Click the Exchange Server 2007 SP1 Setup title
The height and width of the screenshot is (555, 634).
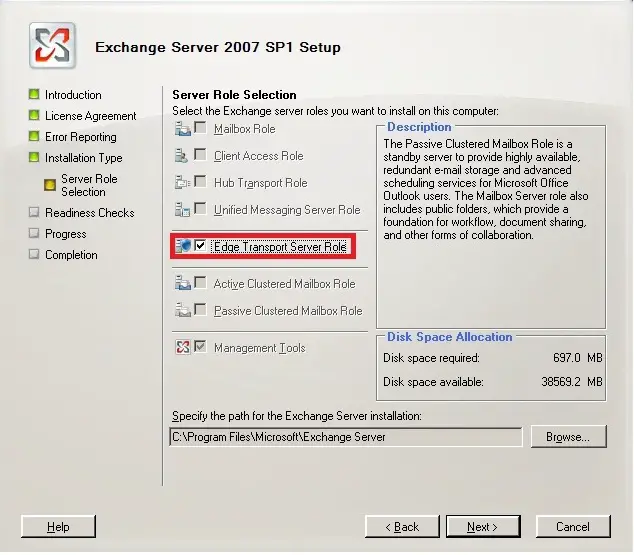218,47
